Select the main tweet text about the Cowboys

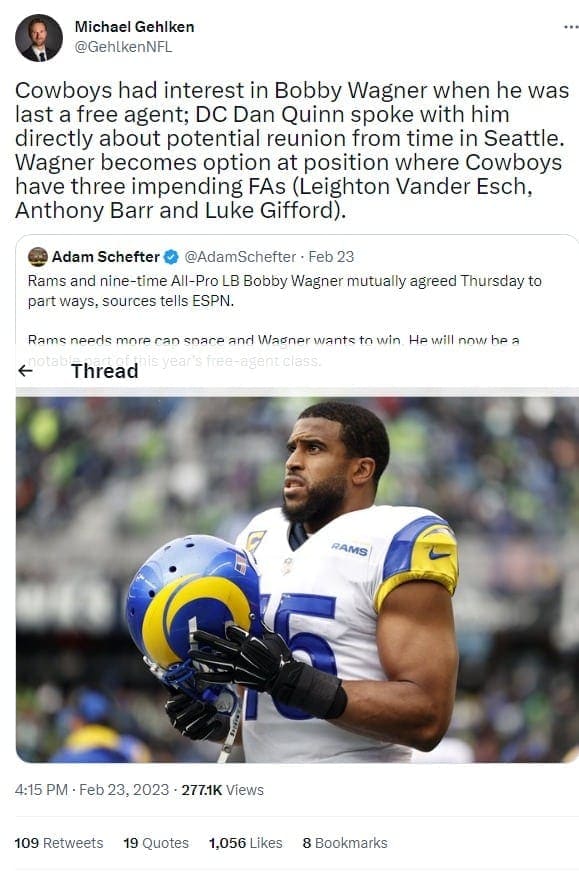pyautogui.click(x=292, y=151)
